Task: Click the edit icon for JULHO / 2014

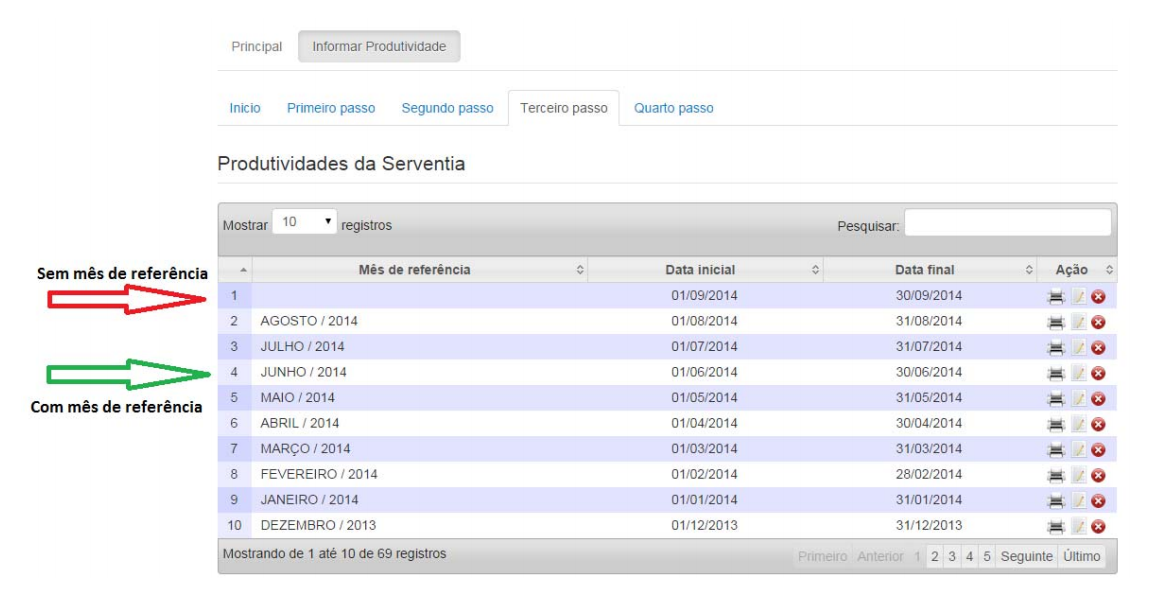Action: 1078,347
